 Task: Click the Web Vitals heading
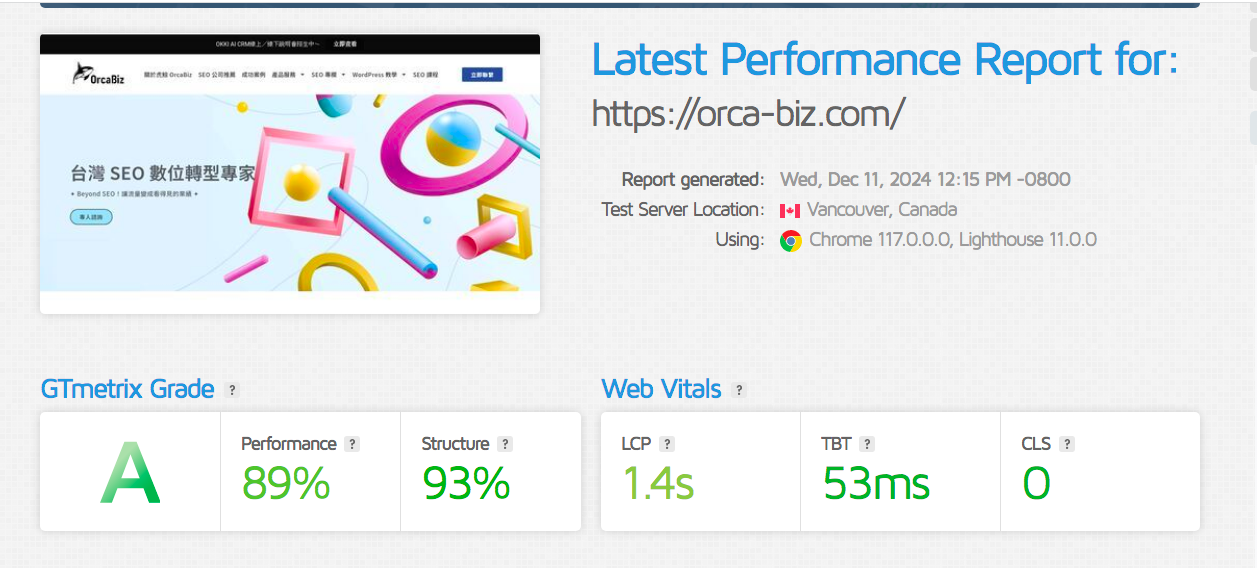(661, 389)
